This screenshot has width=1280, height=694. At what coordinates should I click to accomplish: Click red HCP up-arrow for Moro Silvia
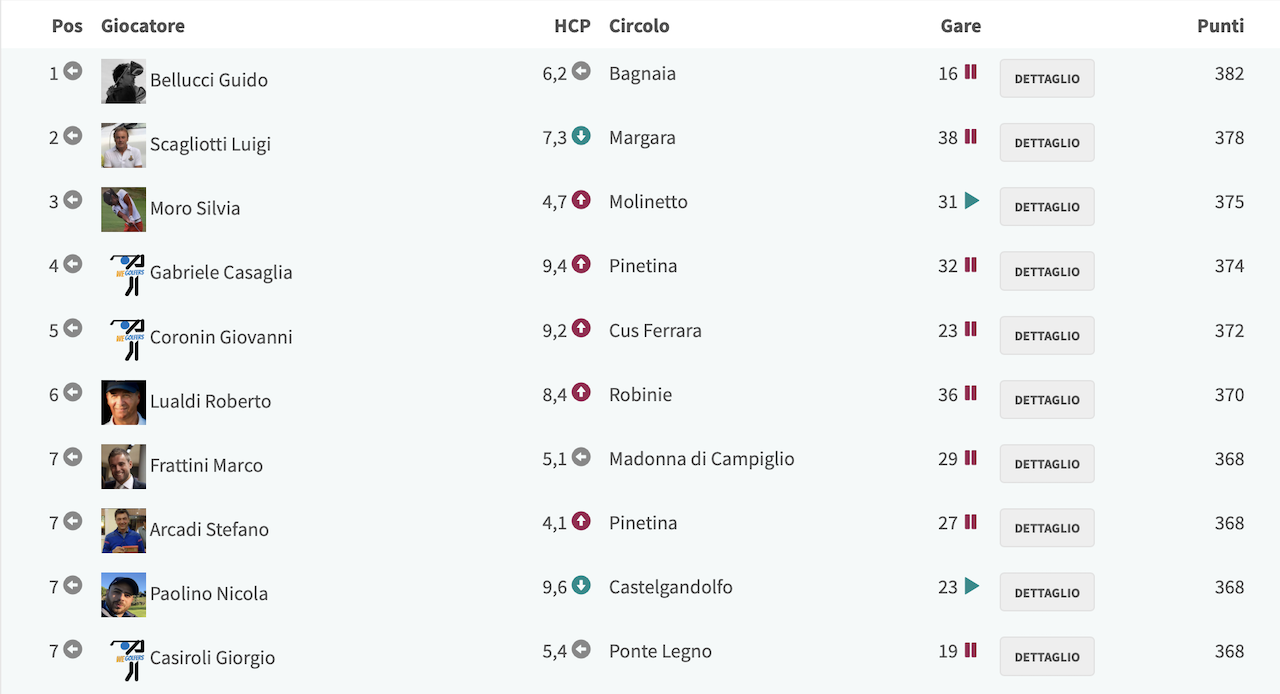[581, 200]
